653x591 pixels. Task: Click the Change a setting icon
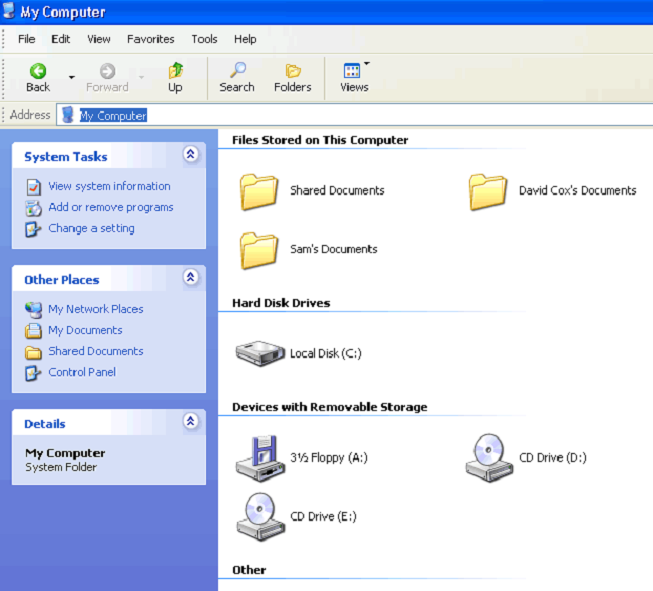pos(33,229)
